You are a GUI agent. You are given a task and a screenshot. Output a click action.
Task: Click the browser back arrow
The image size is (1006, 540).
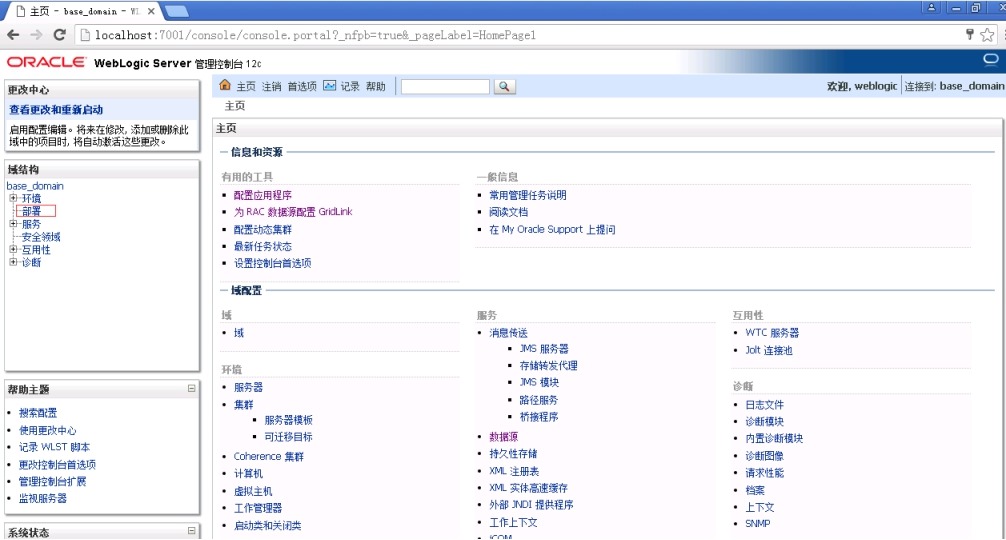[x=13, y=35]
